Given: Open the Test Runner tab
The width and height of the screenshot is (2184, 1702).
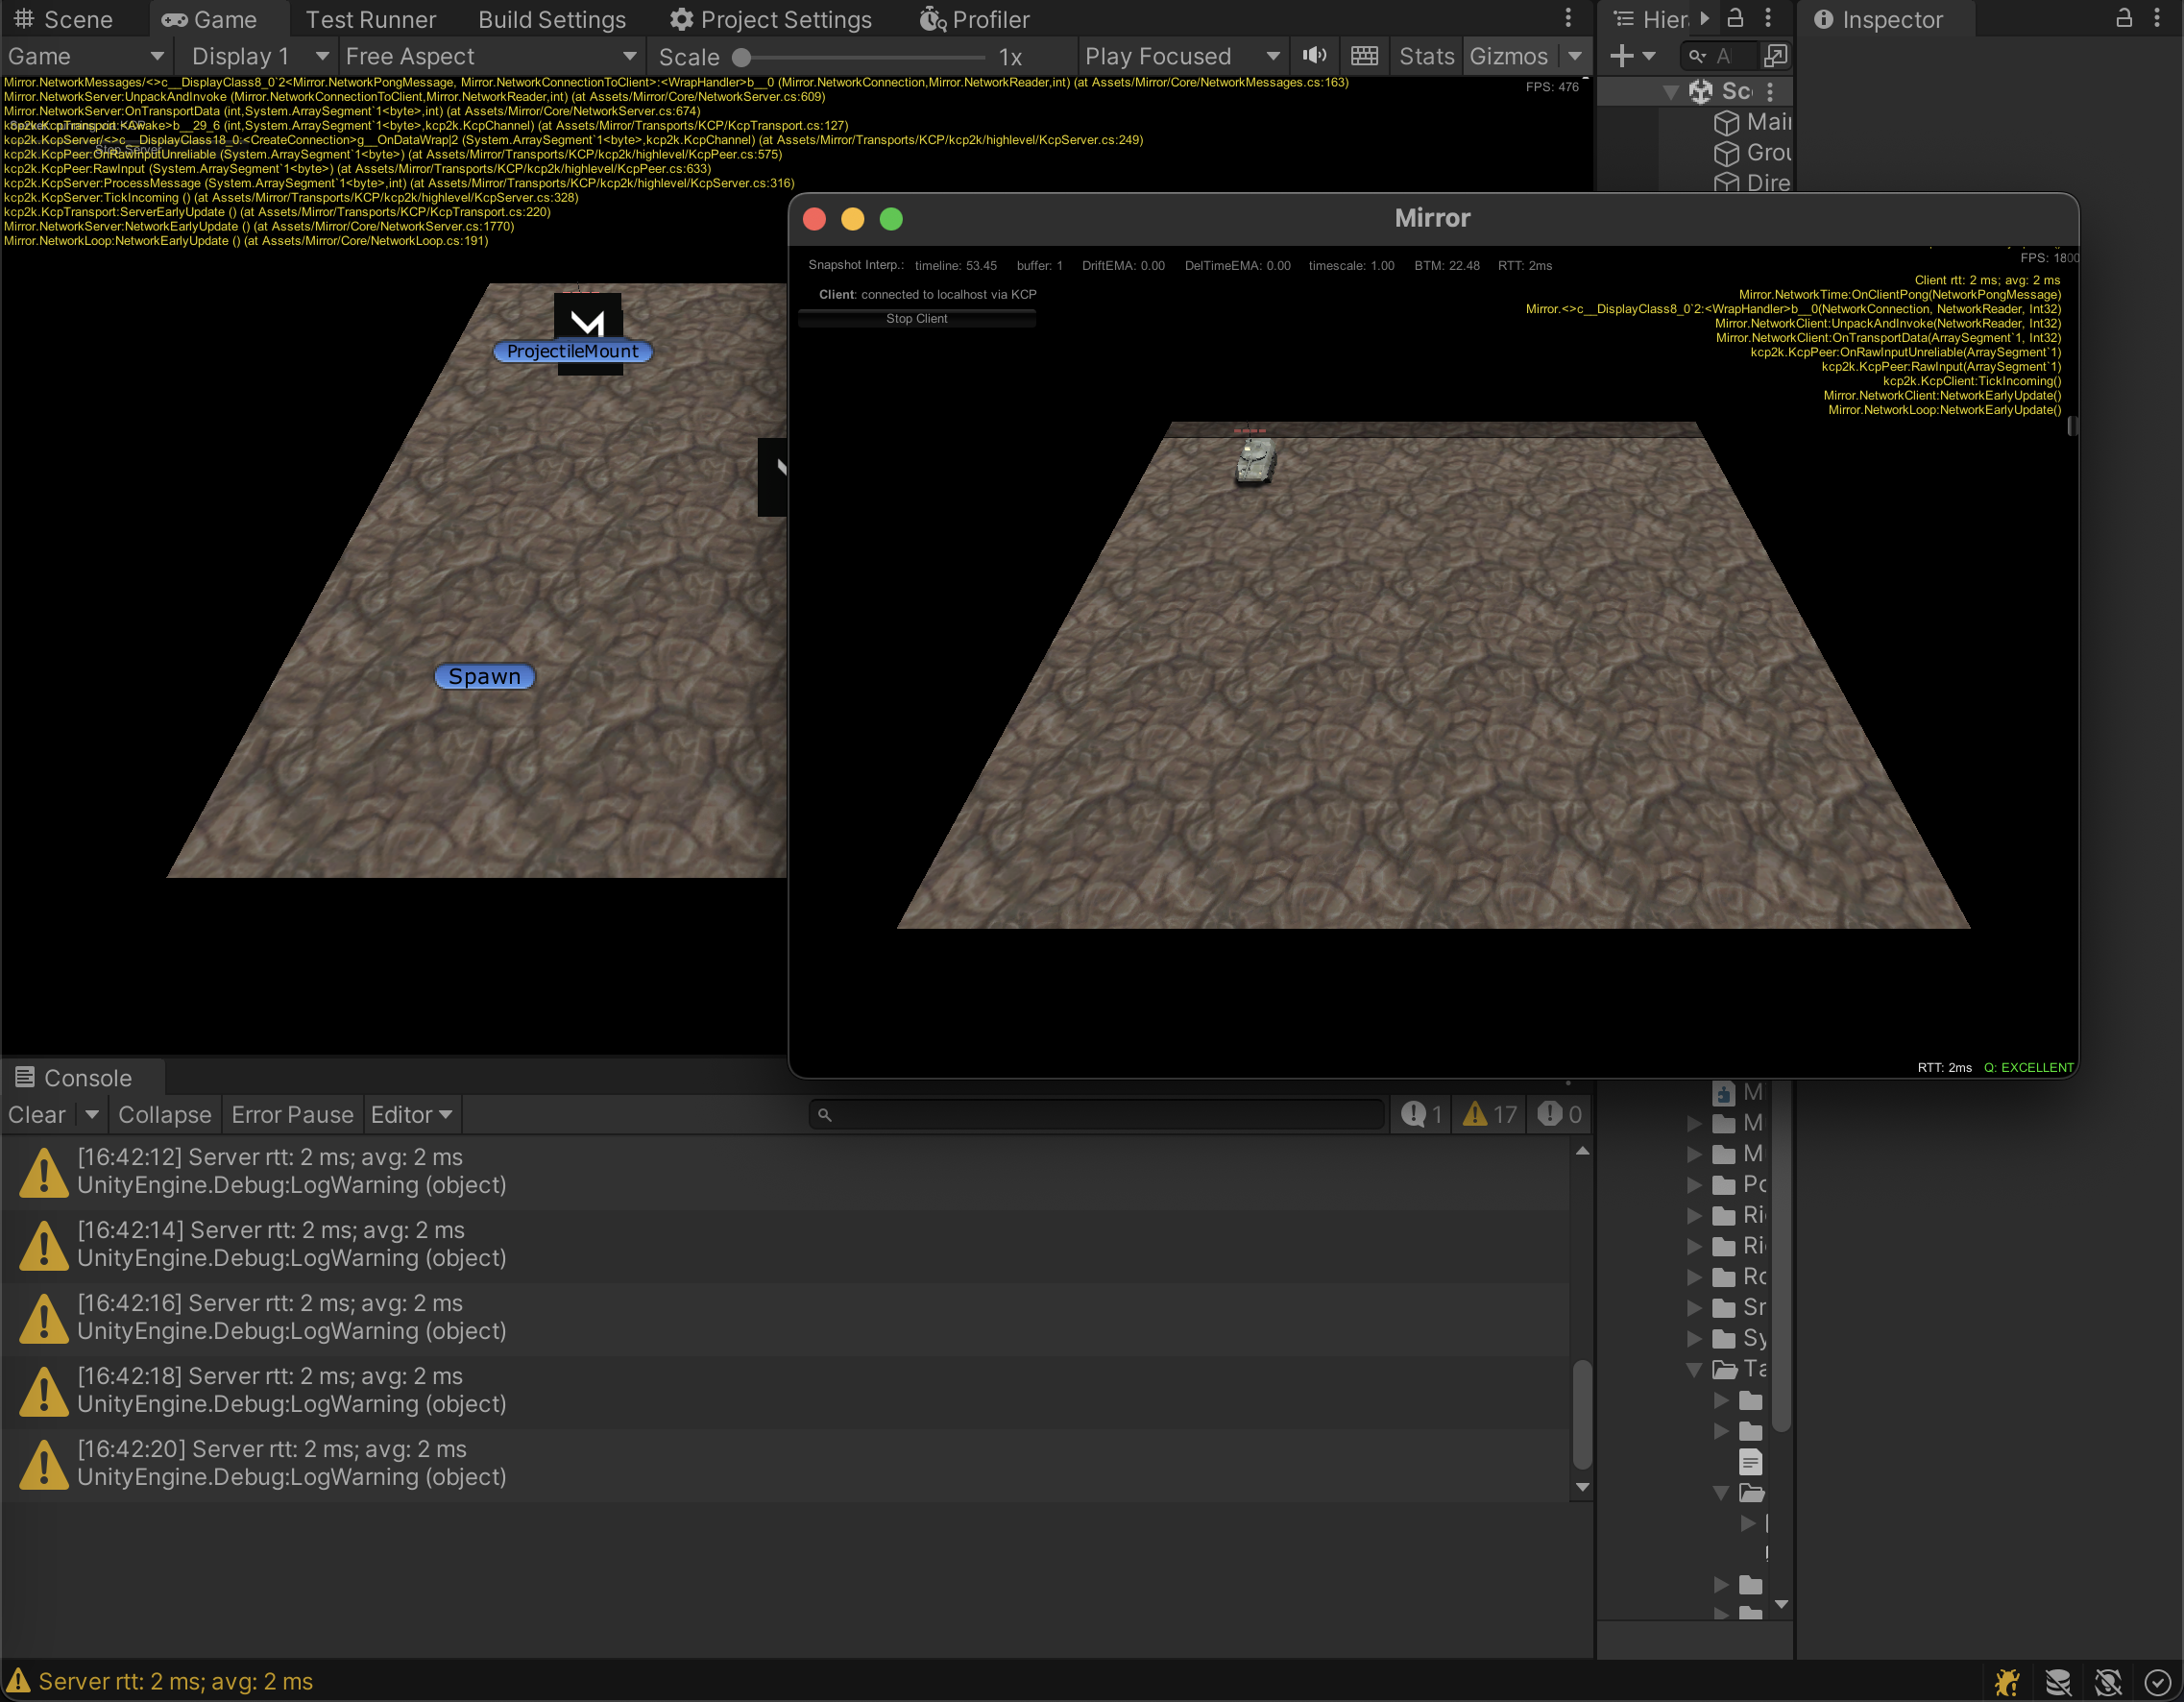Looking at the screenshot, I should click(x=370, y=19).
